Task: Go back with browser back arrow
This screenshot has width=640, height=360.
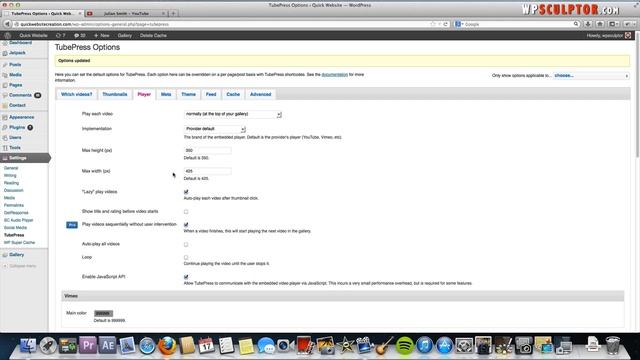Action: point(7,24)
